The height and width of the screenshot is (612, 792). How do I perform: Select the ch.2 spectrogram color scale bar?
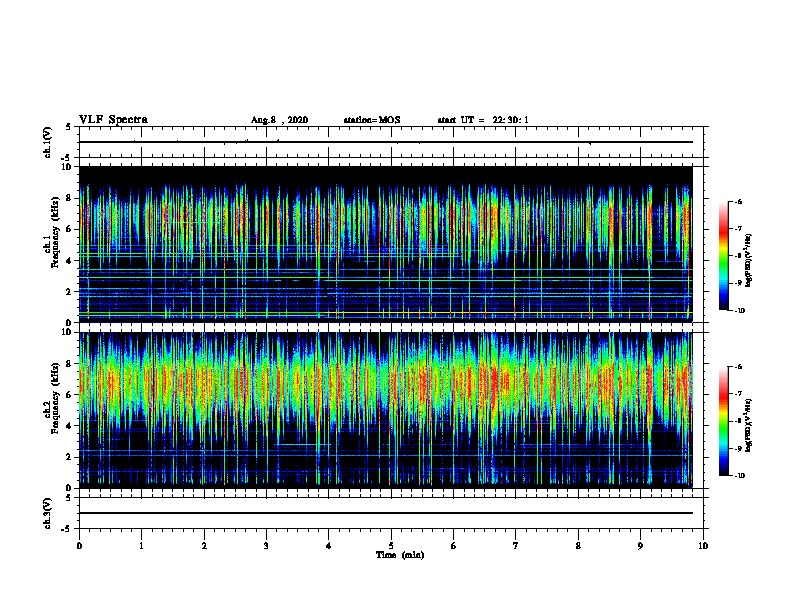(x=723, y=421)
